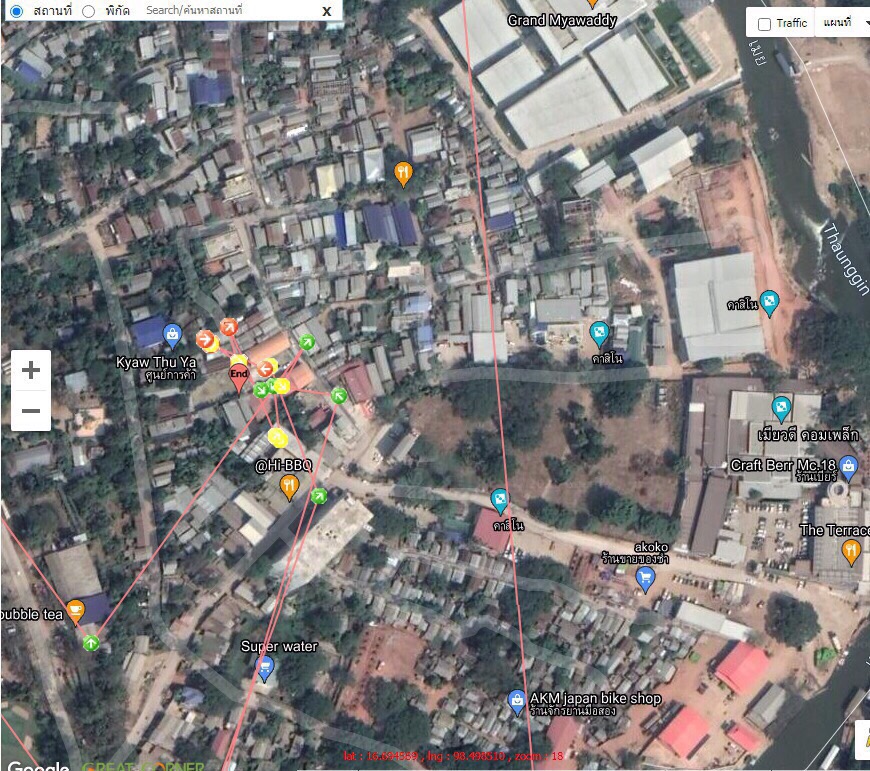Screen dimensions: 870x771
Task: Click the akoko shopping cart pin
Action: tap(645, 580)
